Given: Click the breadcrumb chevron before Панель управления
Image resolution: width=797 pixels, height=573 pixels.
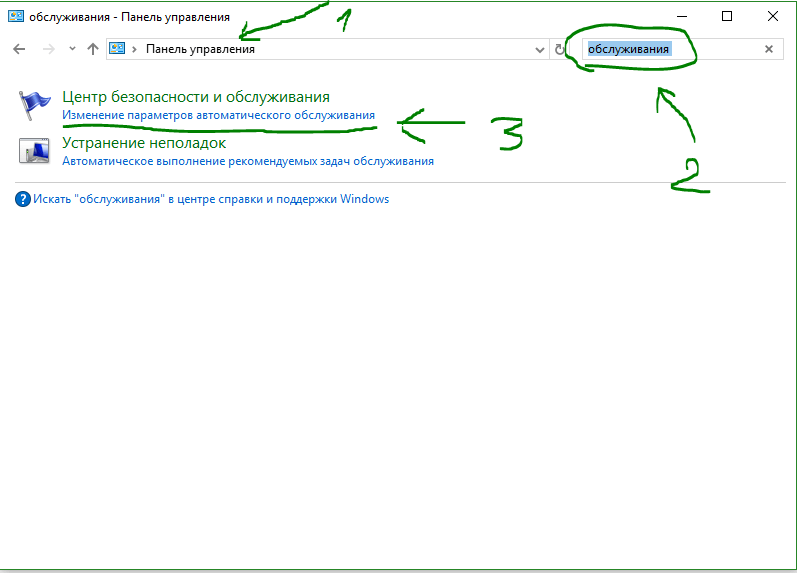Looking at the screenshot, I should pyautogui.click(x=134, y=49).
